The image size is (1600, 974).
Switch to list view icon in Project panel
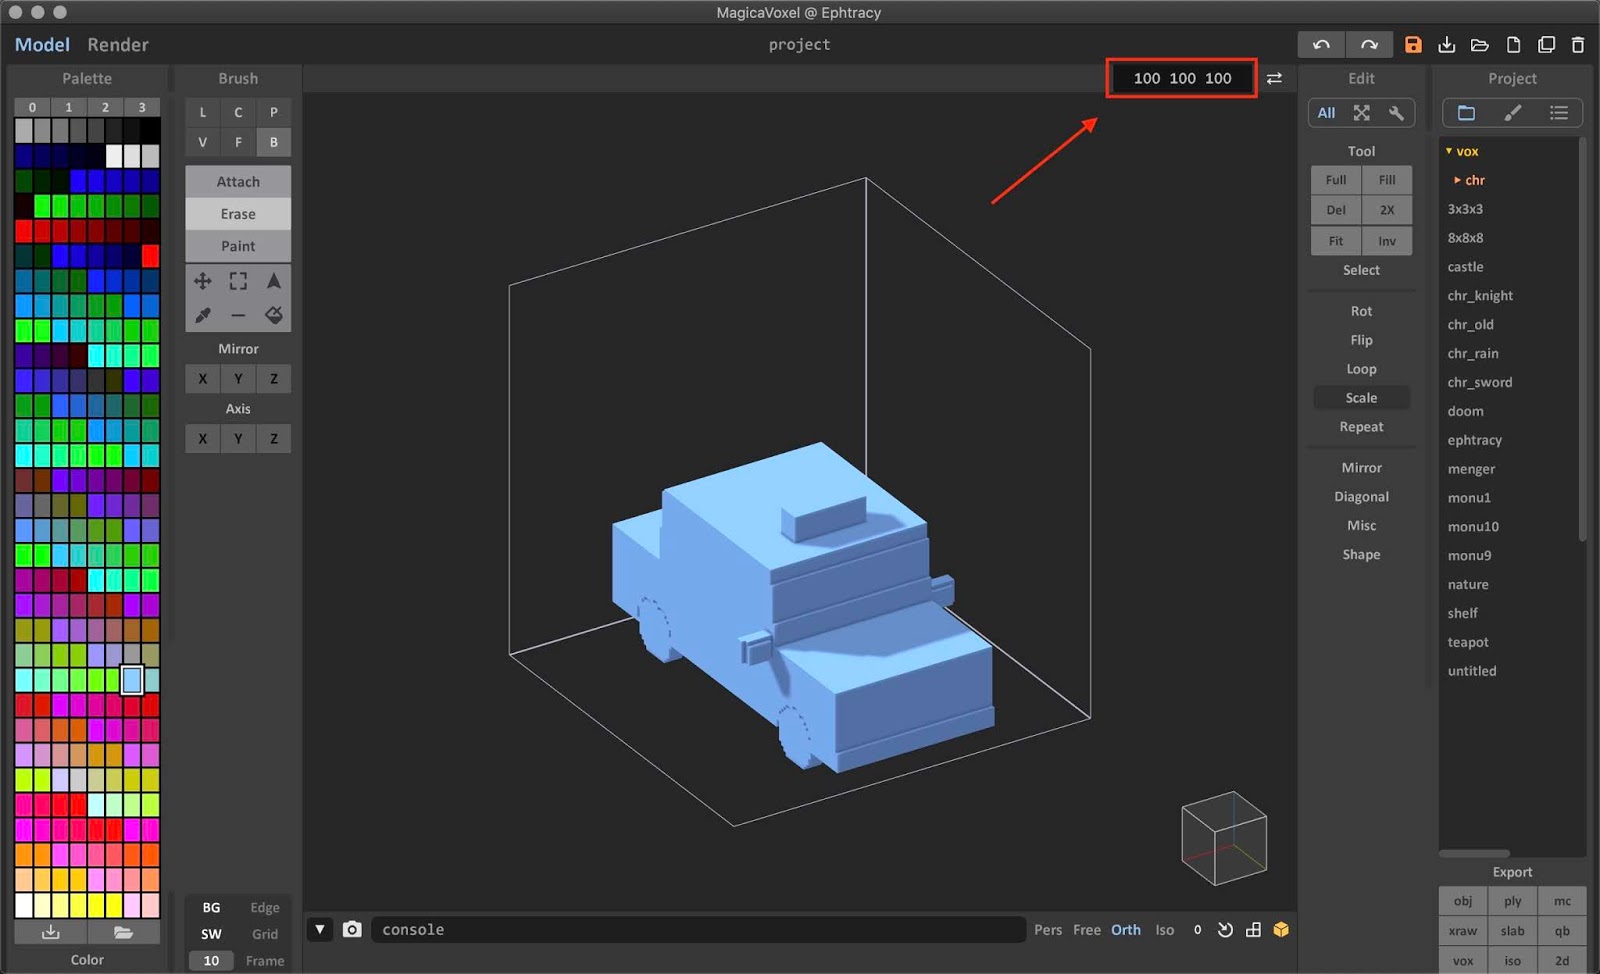pyautogui.click(x=1559, y=113)
